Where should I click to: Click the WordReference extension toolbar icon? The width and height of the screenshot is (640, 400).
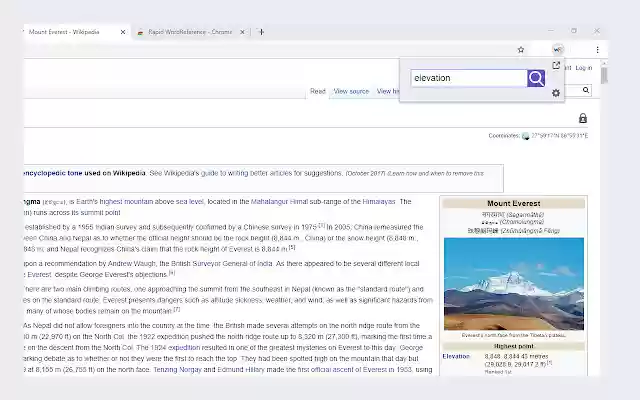click(x=558, y=50)
